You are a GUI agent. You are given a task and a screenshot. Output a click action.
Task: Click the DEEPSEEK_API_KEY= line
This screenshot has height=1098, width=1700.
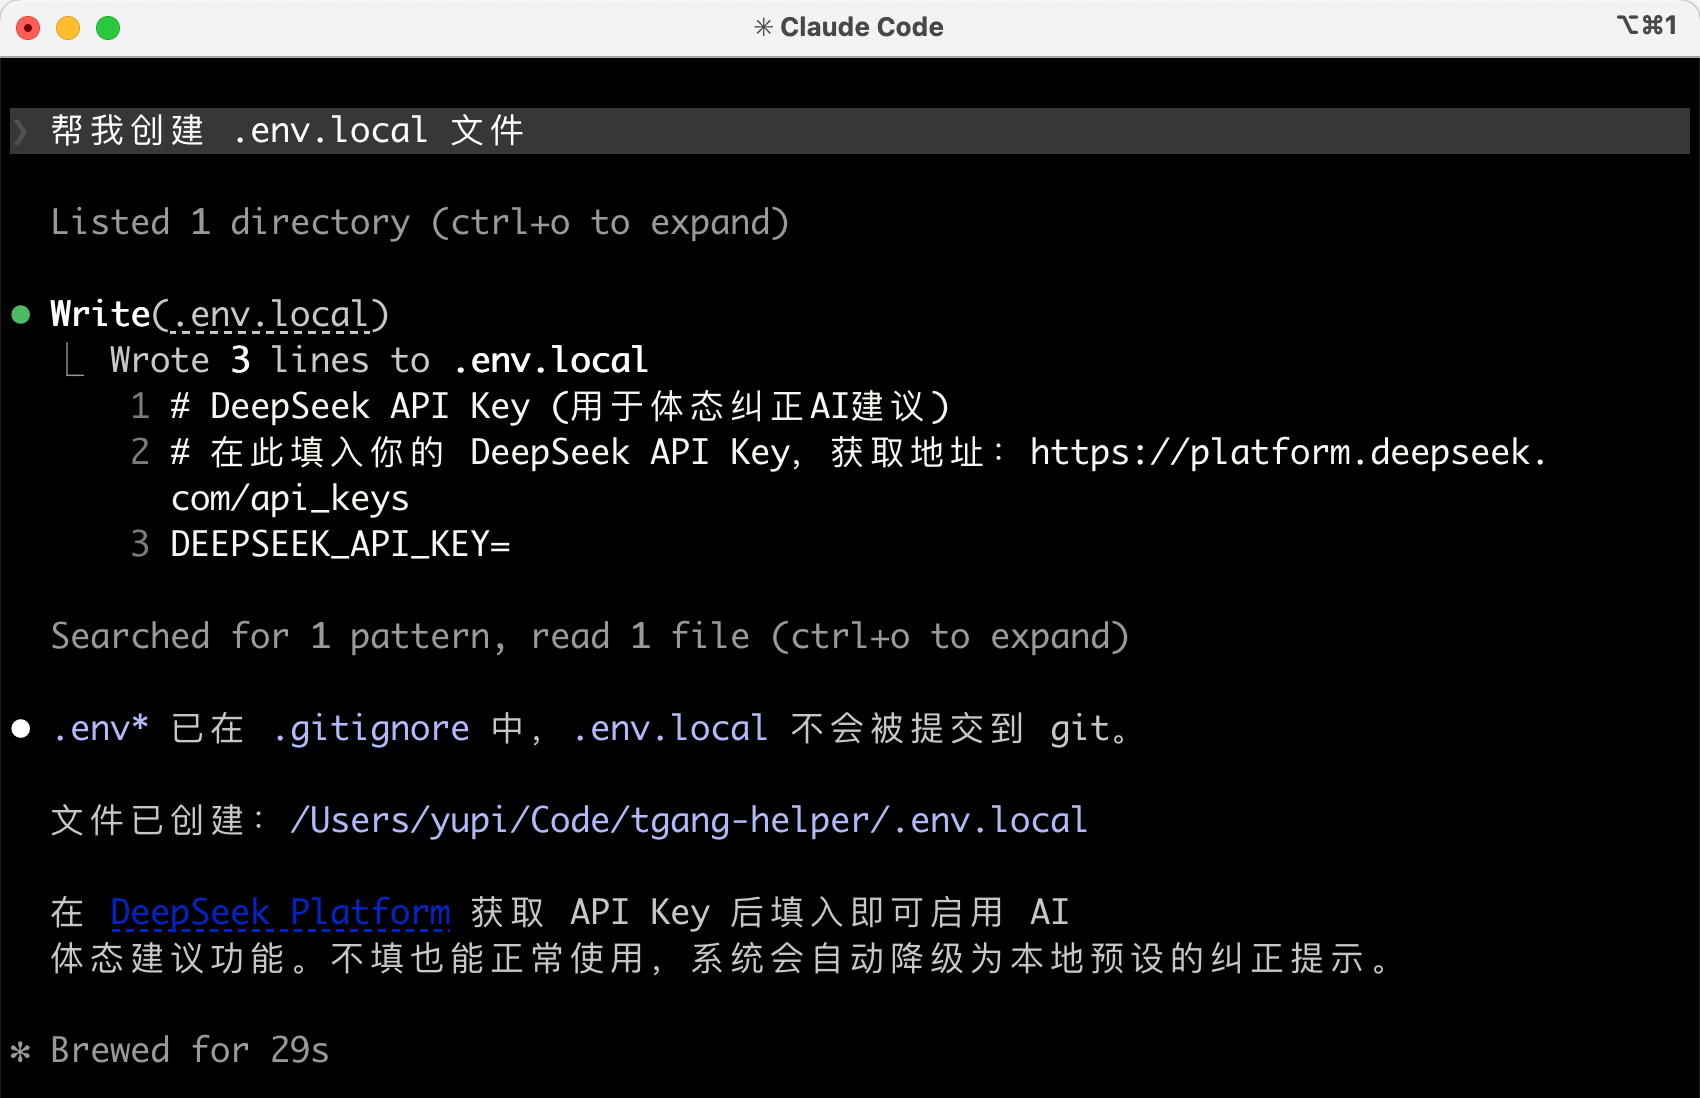point(340,545)
